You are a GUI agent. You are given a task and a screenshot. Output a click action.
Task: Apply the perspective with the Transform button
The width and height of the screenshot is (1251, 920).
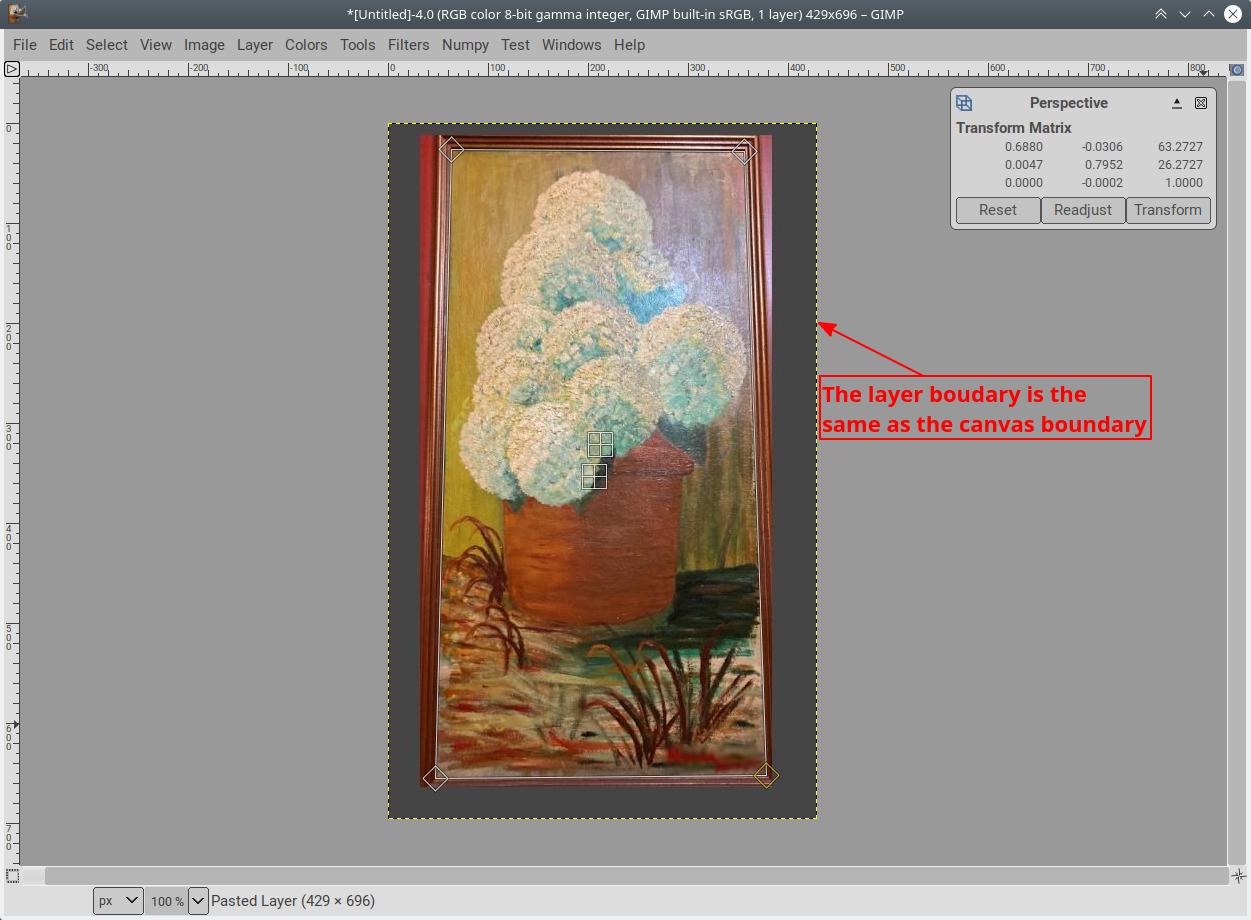(x=1168, y=210)
